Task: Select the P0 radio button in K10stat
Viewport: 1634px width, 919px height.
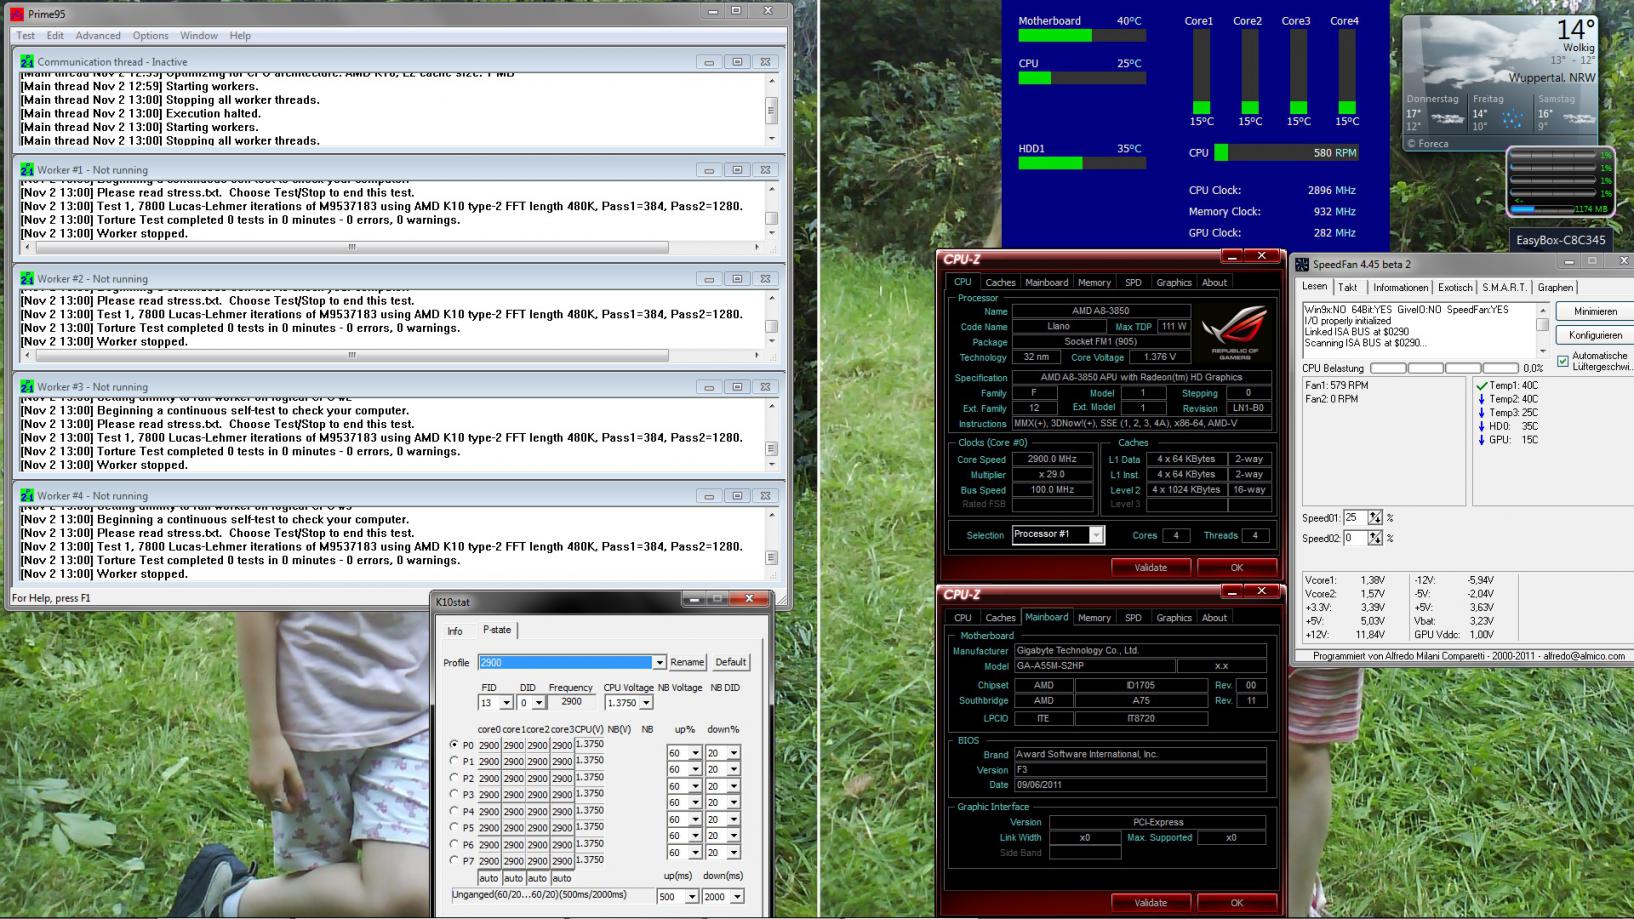Action: click(x=454, y=745)
